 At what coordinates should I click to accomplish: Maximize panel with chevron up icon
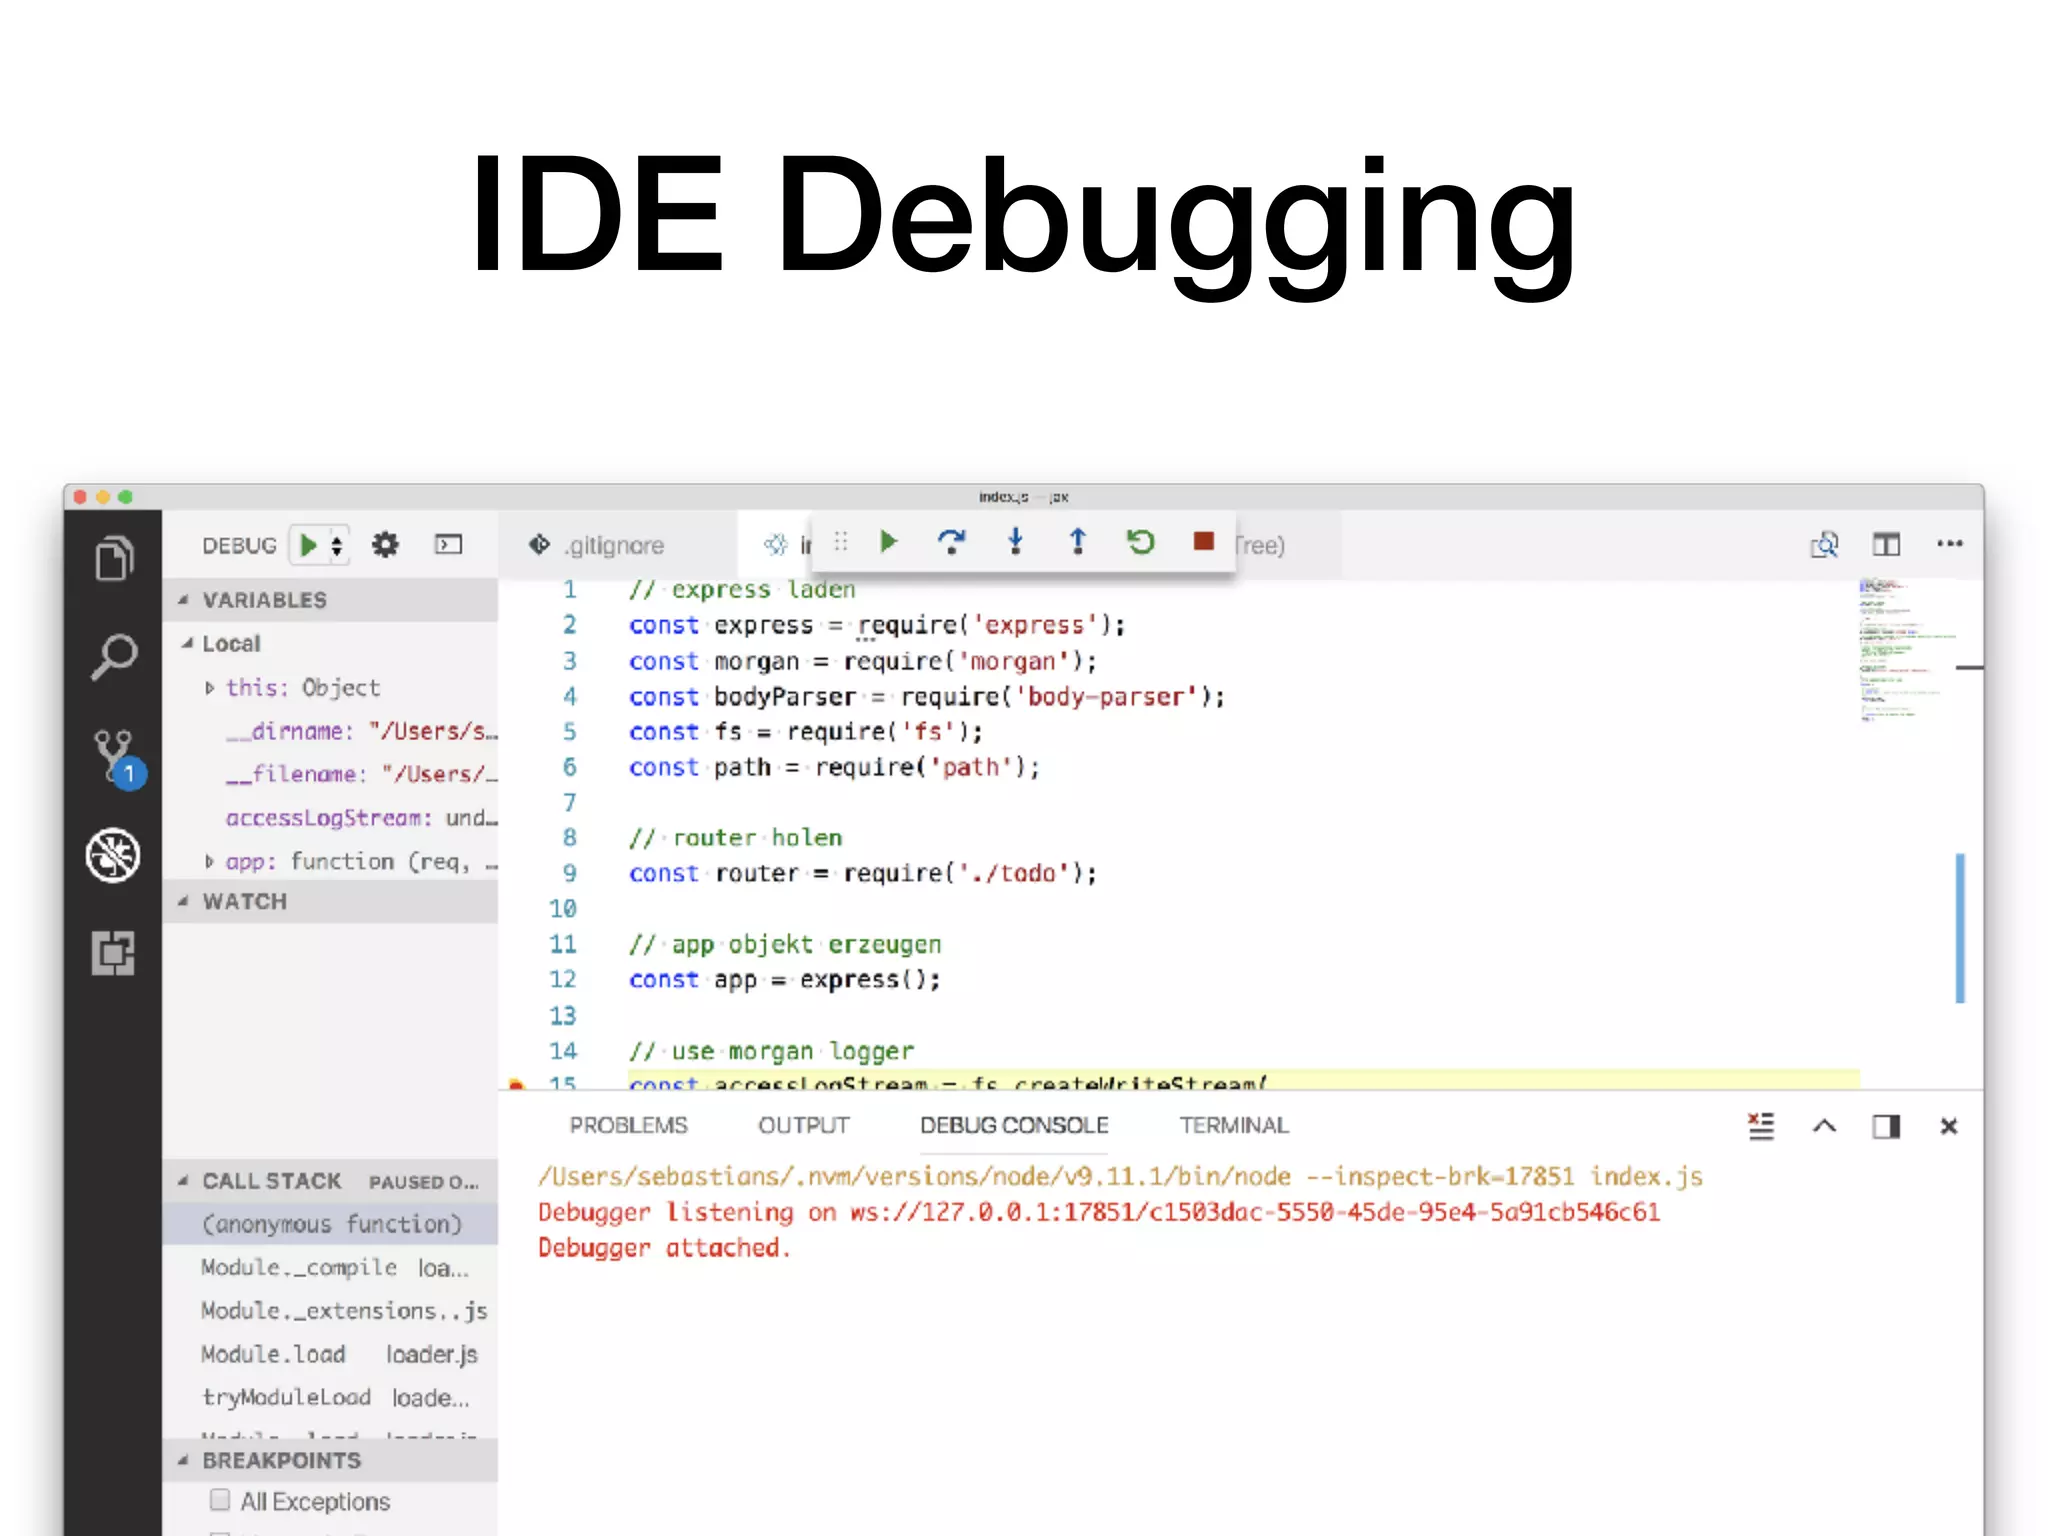pos(1824,1126)
